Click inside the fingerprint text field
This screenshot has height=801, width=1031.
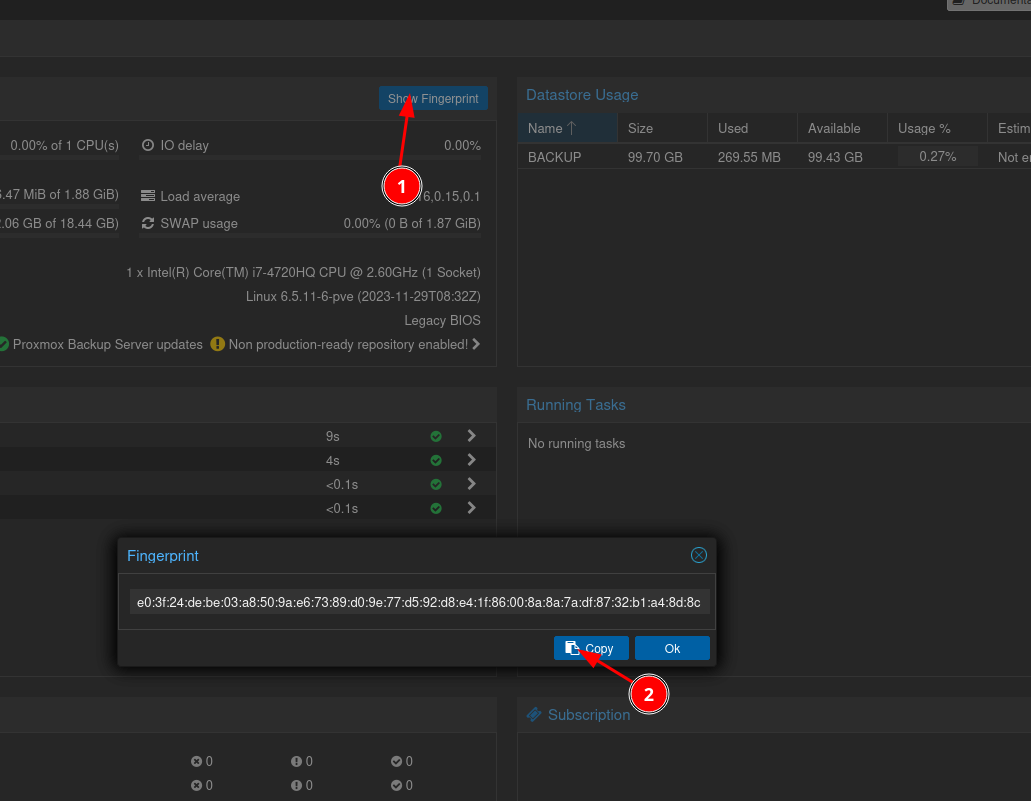click(x=419, y=602)
